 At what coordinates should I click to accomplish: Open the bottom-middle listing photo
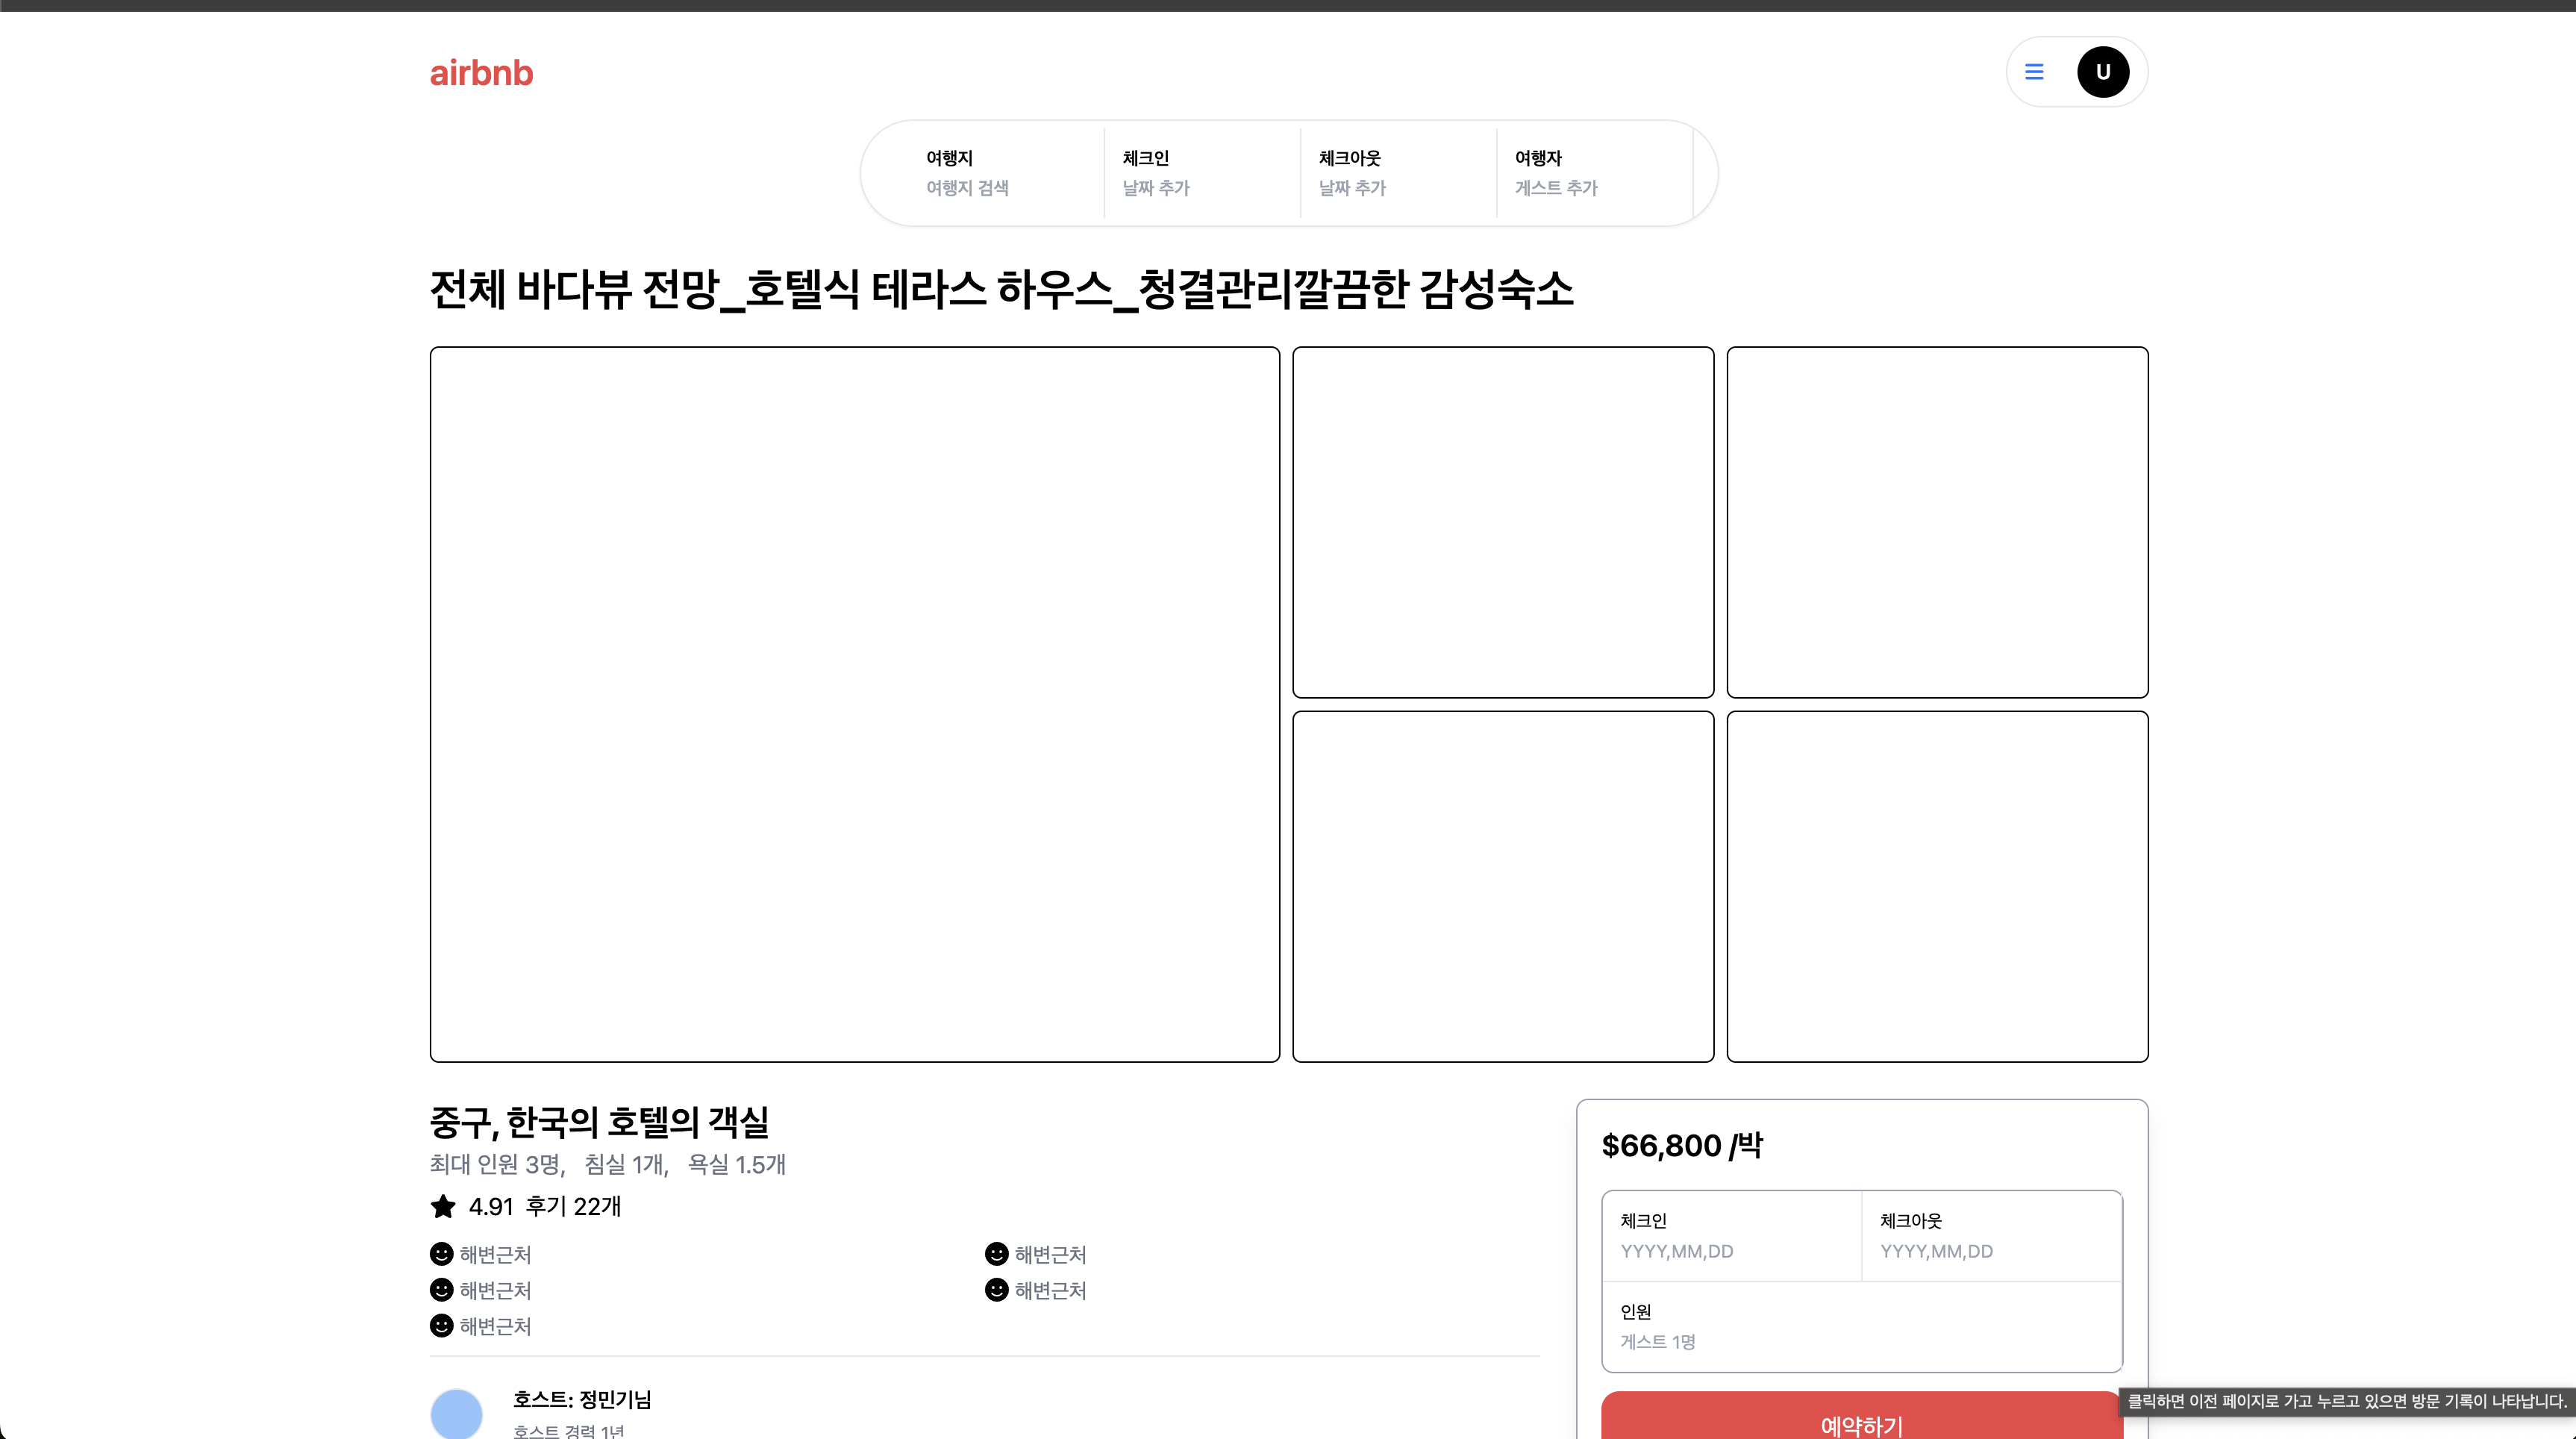(x=1502, y=886)
